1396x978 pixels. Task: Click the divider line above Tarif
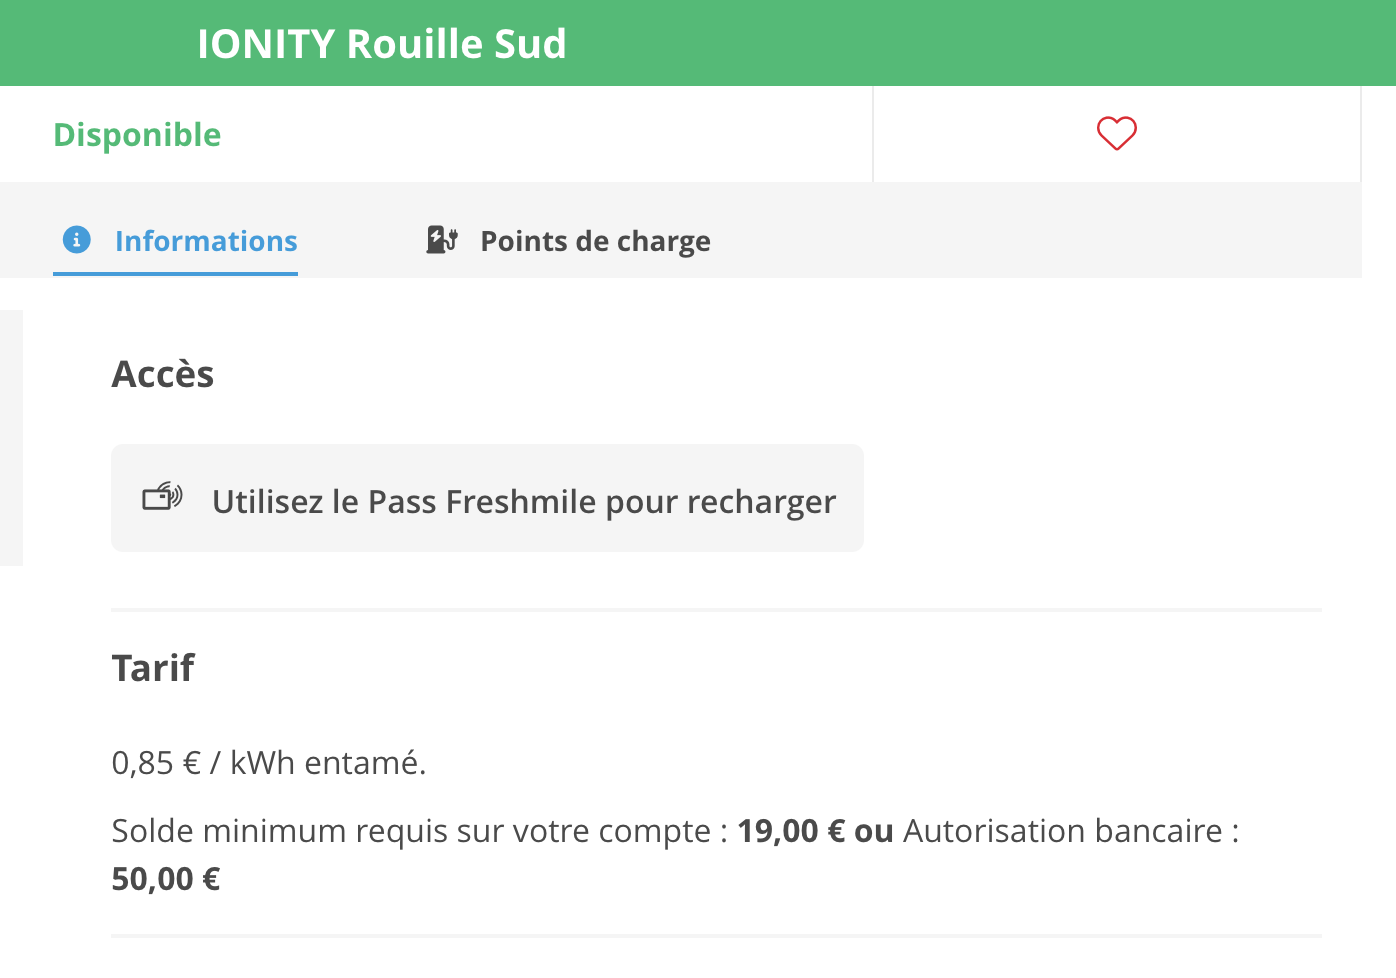coord(716,609)
